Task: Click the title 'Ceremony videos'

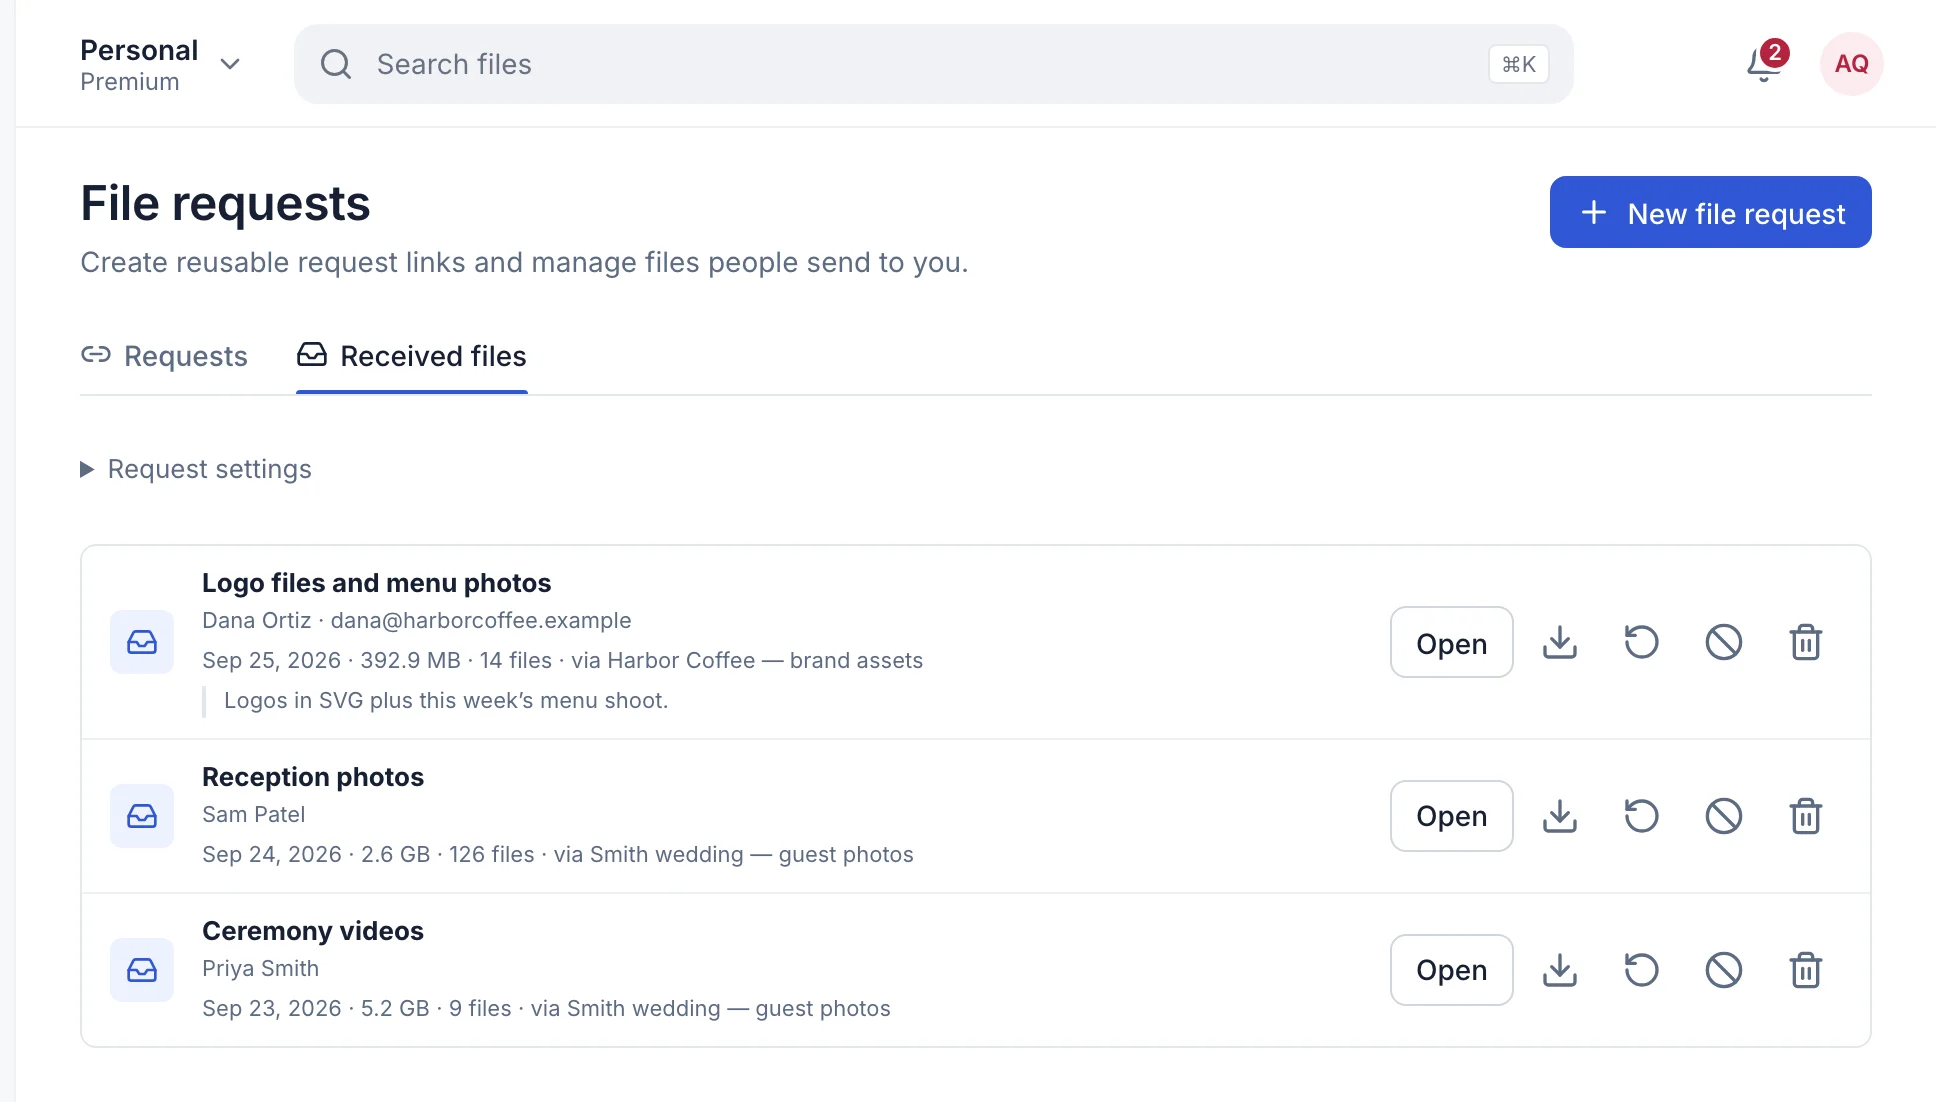Action: point(313,931)
